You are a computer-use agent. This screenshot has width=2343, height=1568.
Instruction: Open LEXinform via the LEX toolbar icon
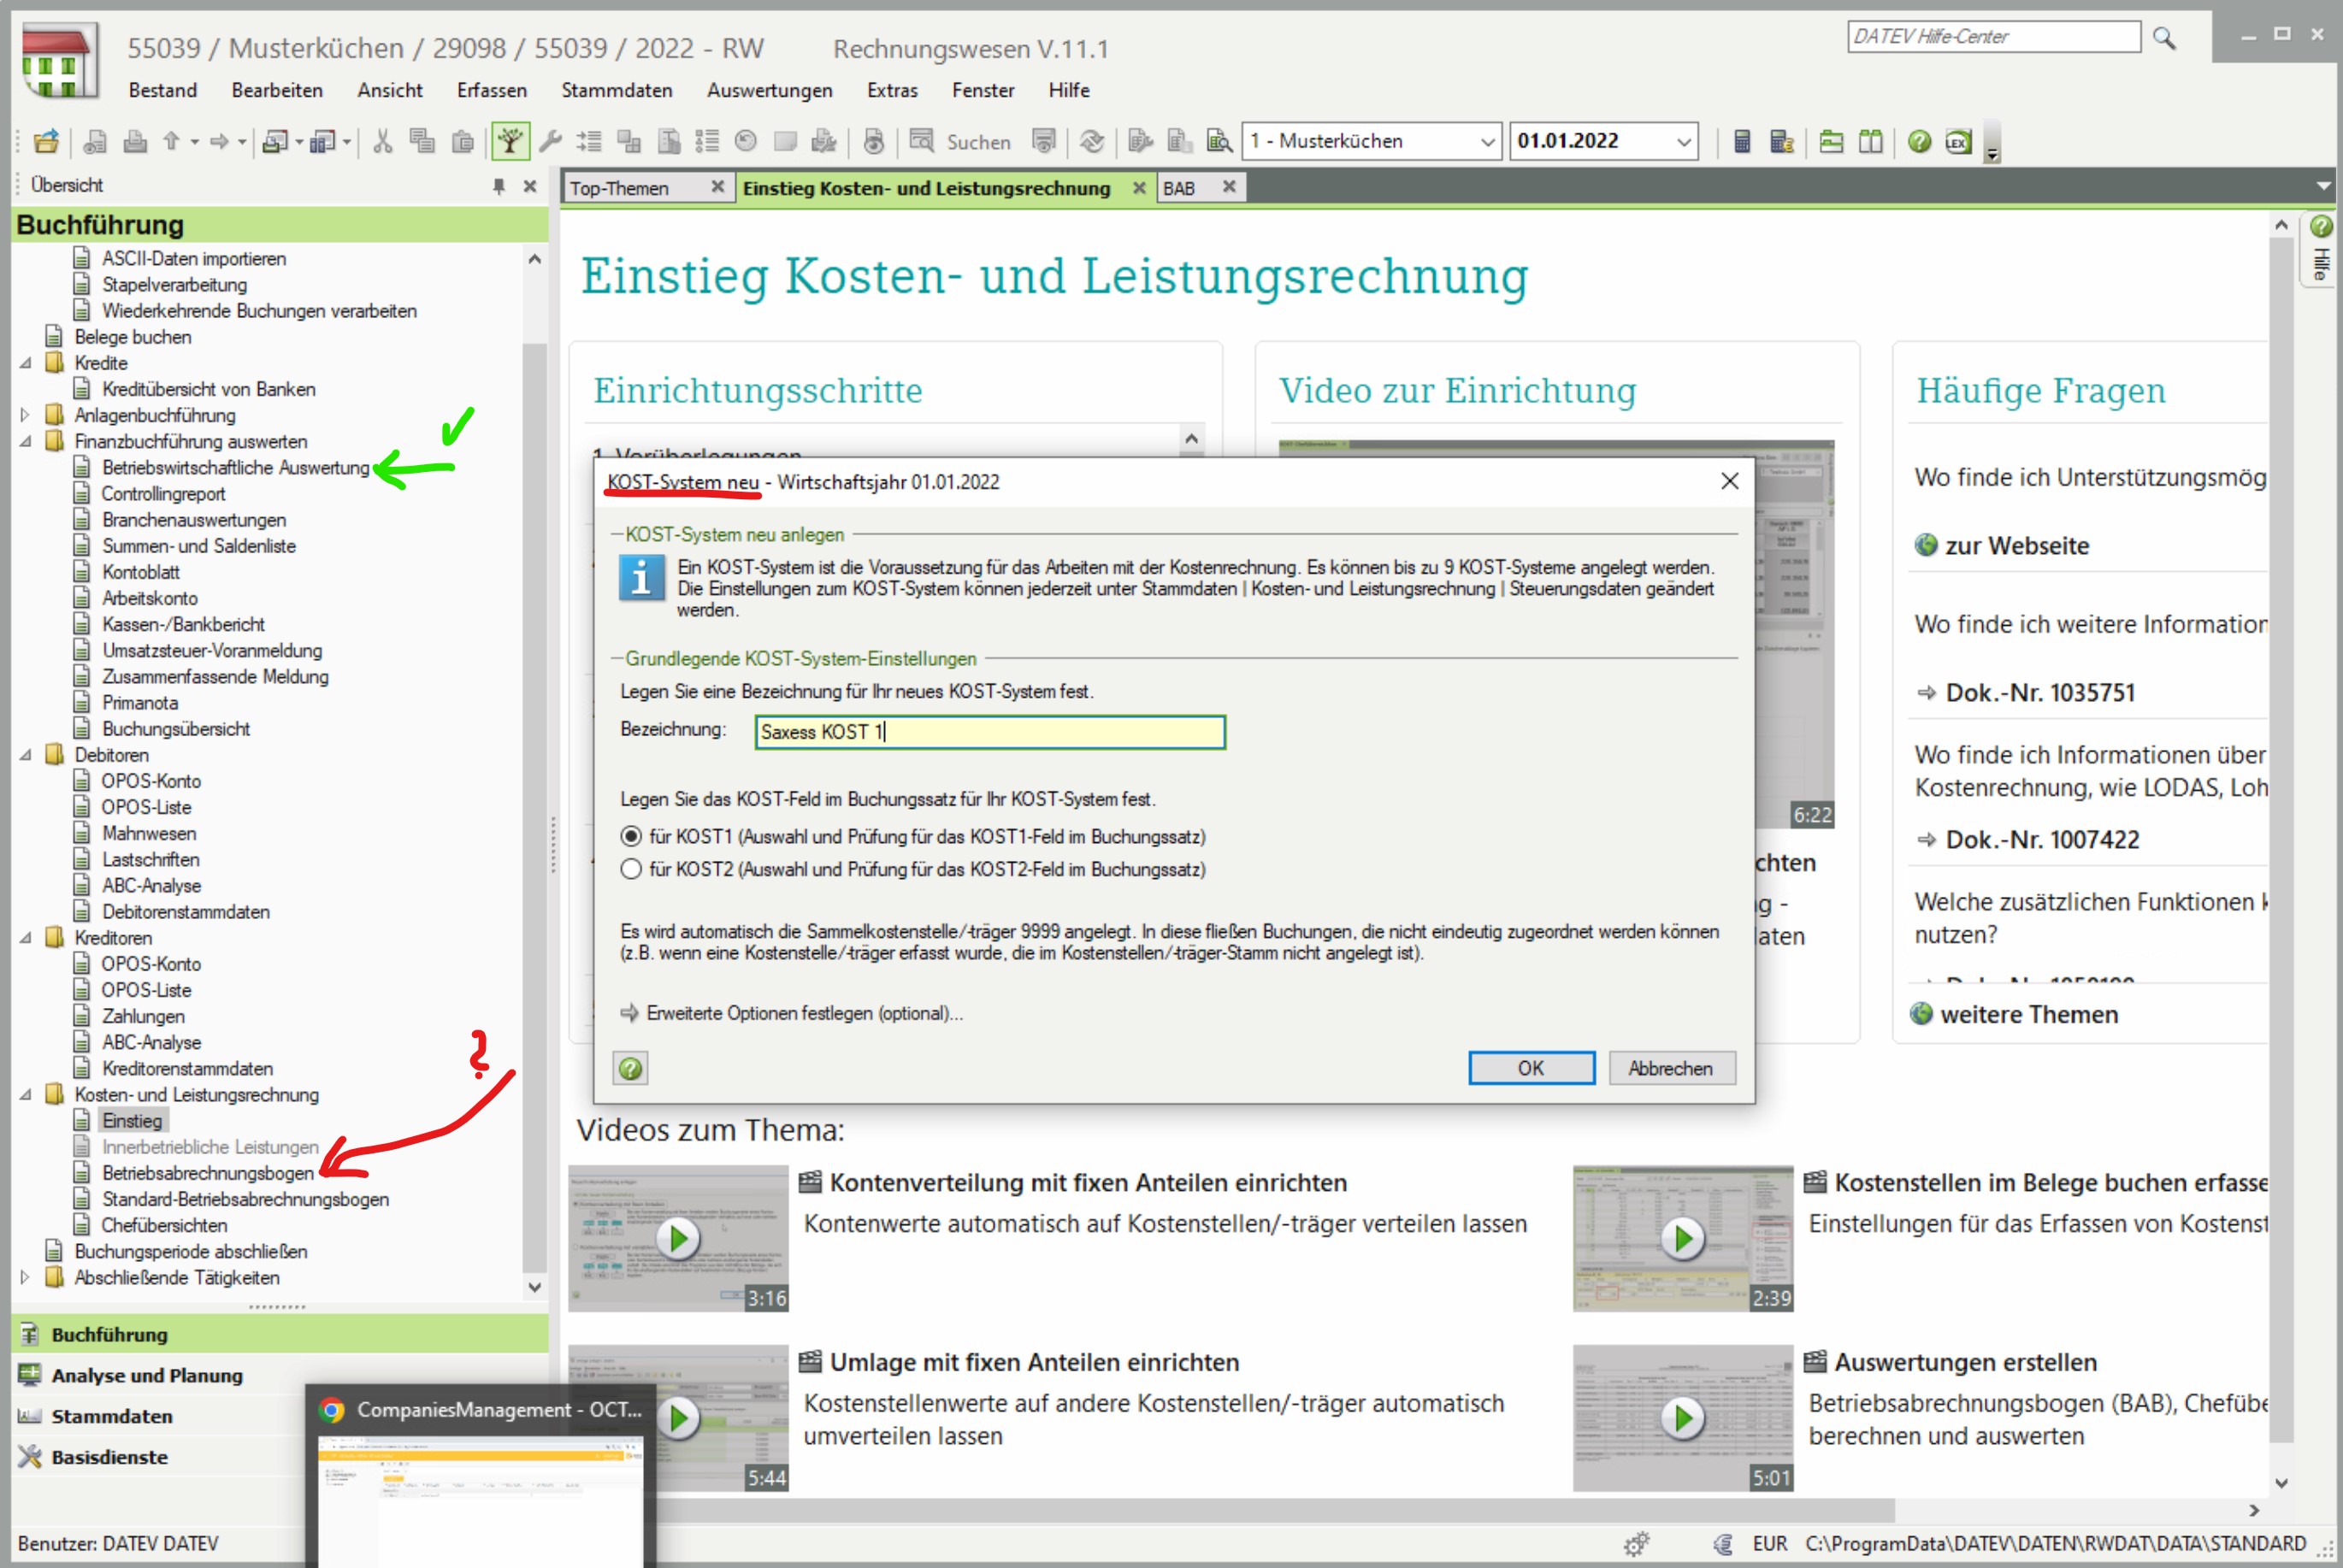point(1957,141)
